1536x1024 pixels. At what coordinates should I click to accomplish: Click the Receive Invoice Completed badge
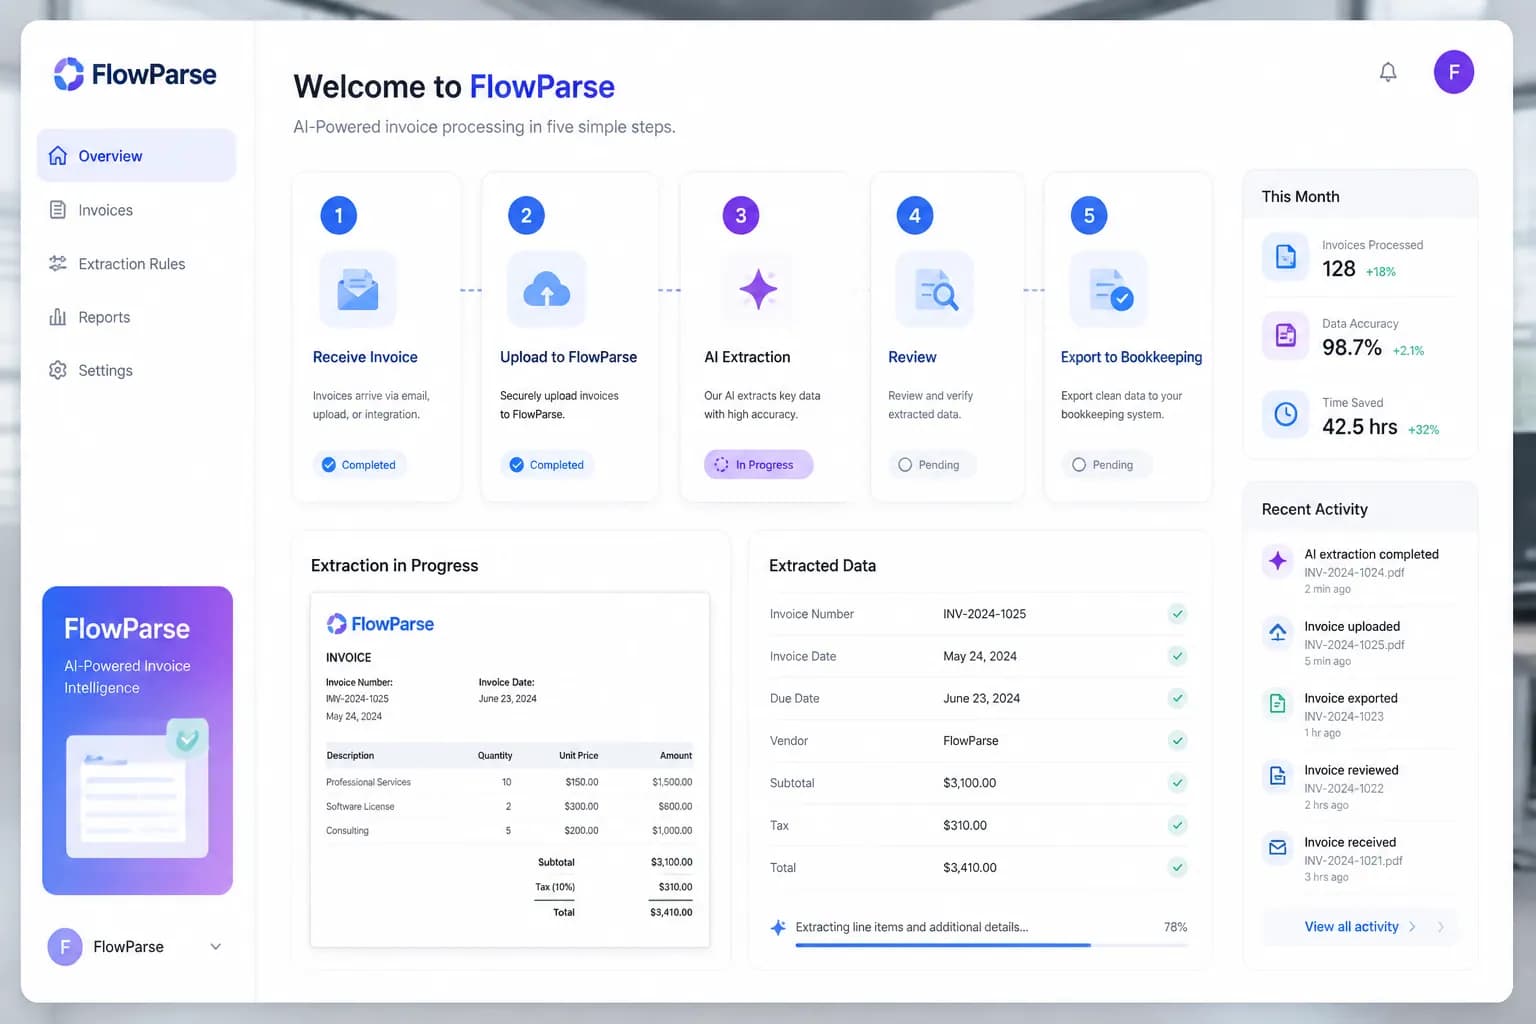[x=359, y=465]
